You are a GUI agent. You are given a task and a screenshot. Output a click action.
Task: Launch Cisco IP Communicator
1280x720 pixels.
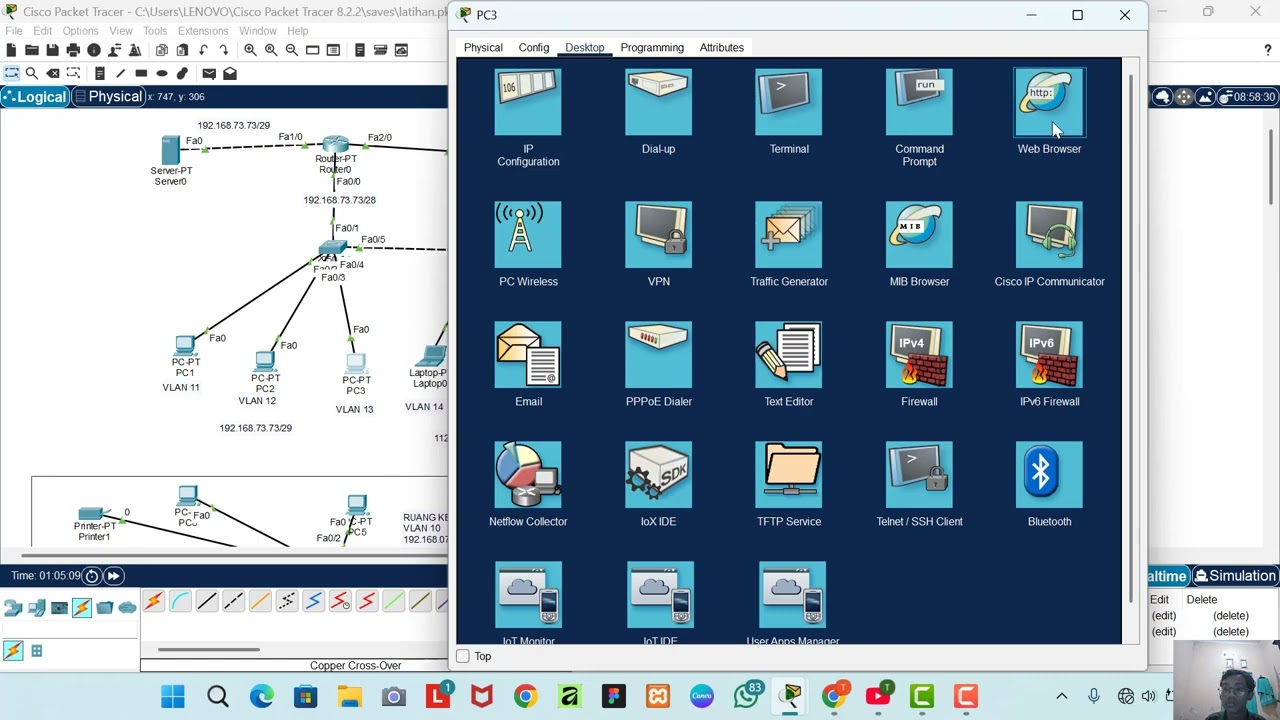(x=1049, y=235)
